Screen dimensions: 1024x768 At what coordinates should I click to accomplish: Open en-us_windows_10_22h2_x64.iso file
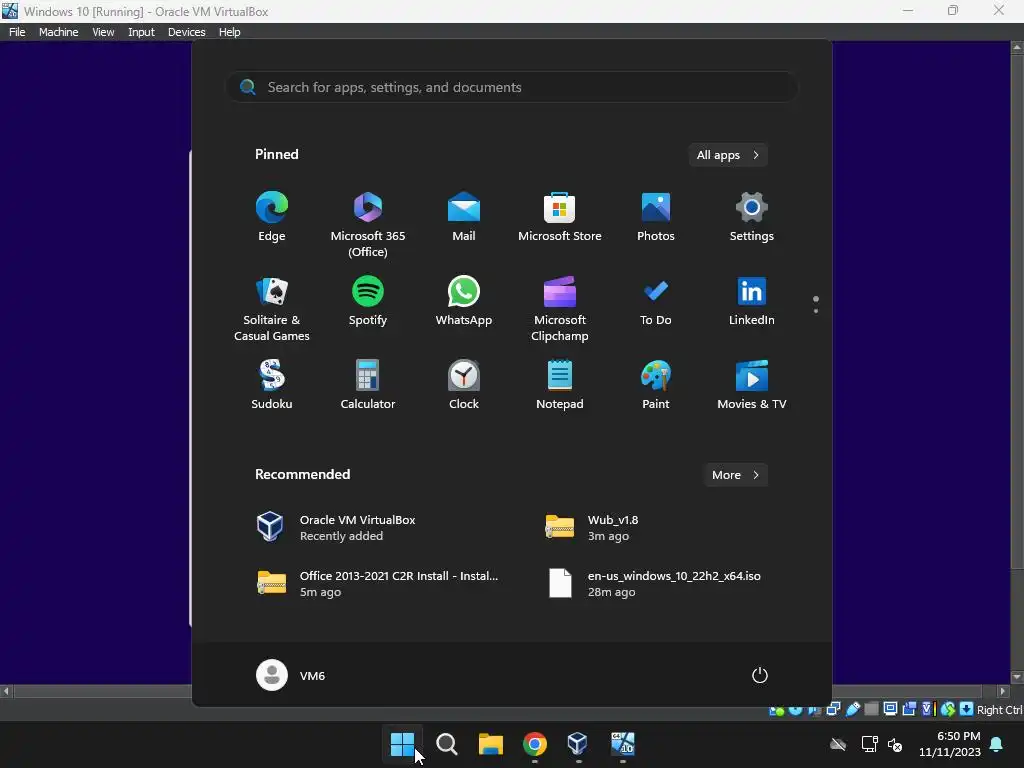653,584
